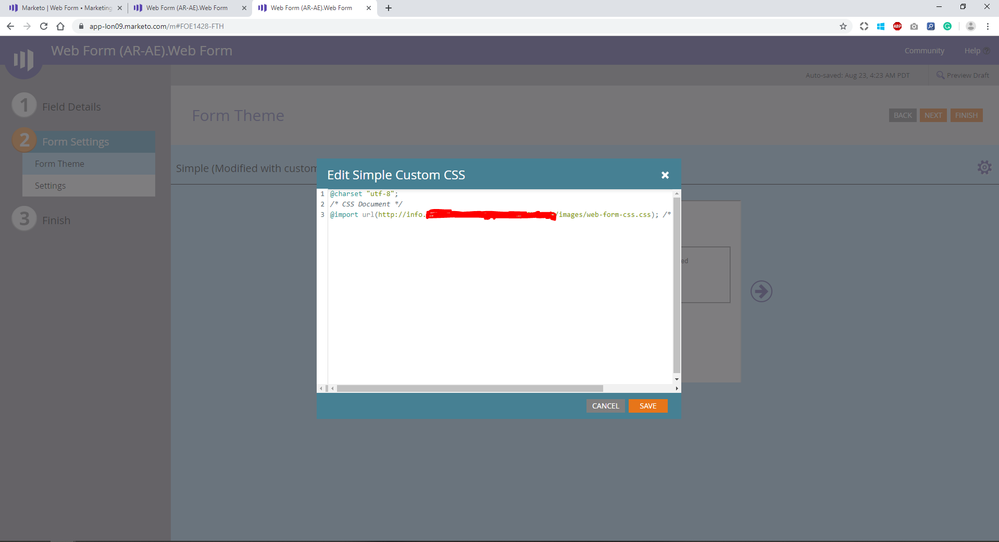Save the custom CSS changes
Screen dimensions: 999x542
click(x=647, y=406)
